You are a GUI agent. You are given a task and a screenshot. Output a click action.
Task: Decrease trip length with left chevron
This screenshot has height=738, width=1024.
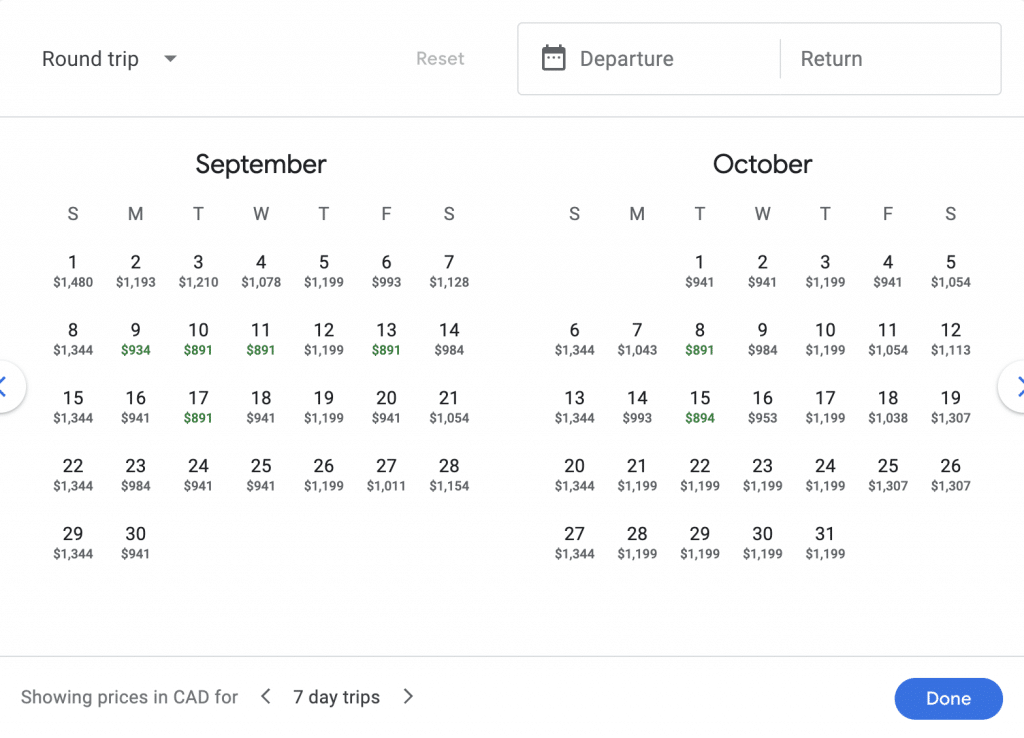point(265,697)
